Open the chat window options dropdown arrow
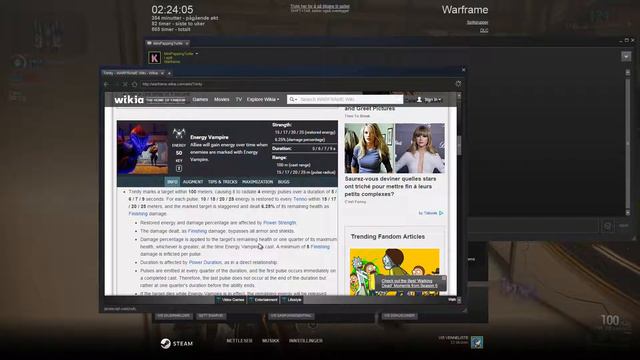 click(x=626, y=56)
